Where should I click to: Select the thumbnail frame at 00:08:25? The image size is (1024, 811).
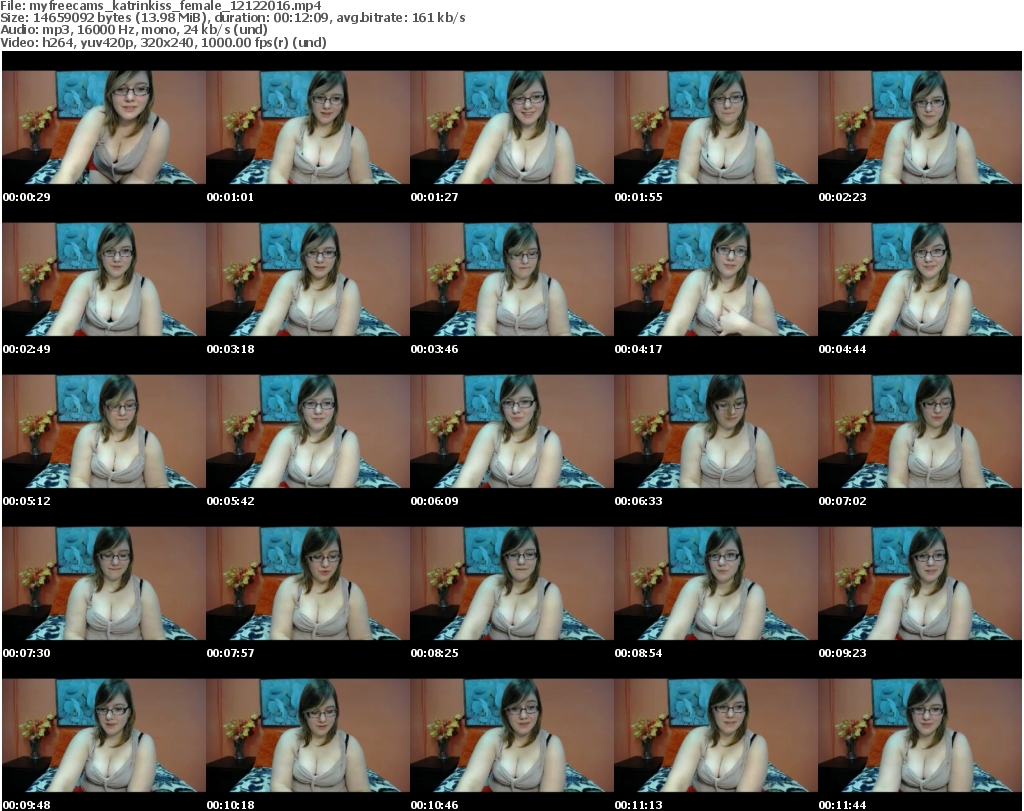pyautogui.click(x=512, y=583)
